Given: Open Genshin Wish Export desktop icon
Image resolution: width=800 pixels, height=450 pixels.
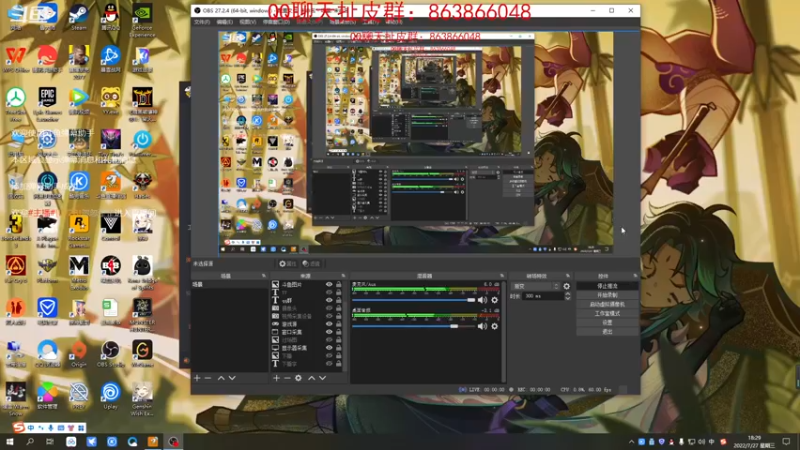Looking at the screenshot, I should [x=142, y=399].
